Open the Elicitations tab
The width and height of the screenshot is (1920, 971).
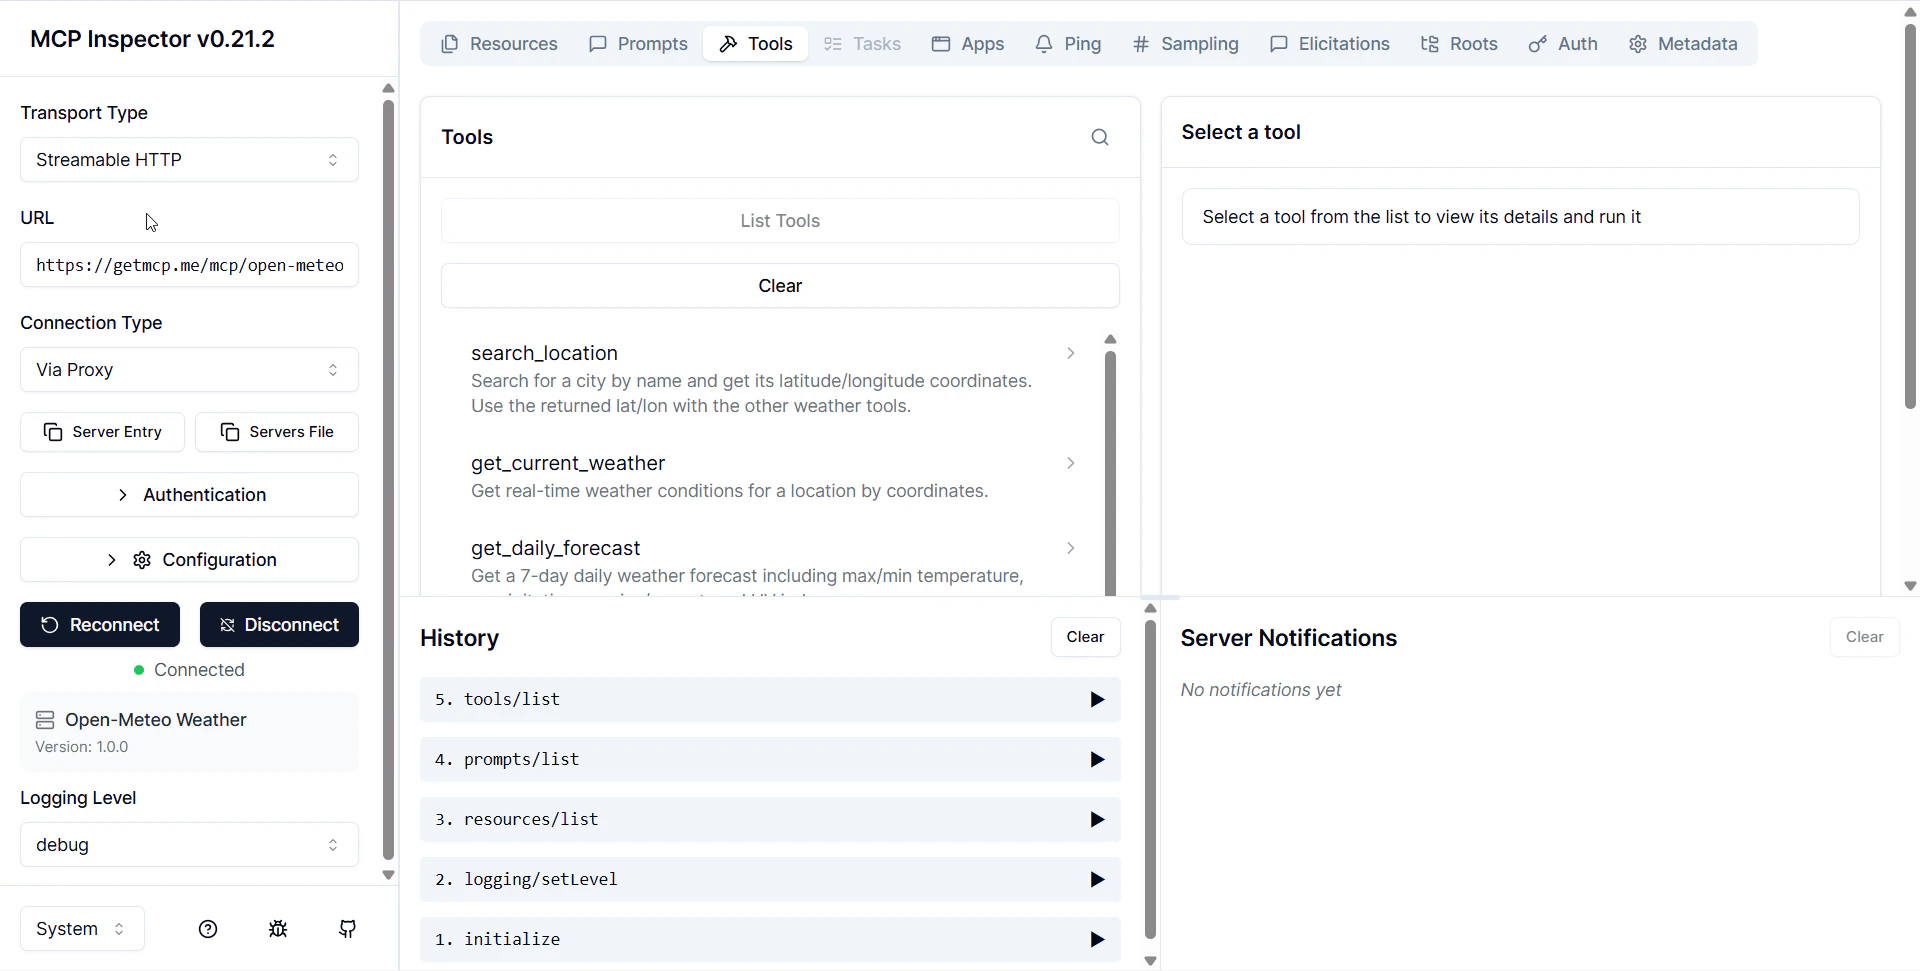(1330, 44)
